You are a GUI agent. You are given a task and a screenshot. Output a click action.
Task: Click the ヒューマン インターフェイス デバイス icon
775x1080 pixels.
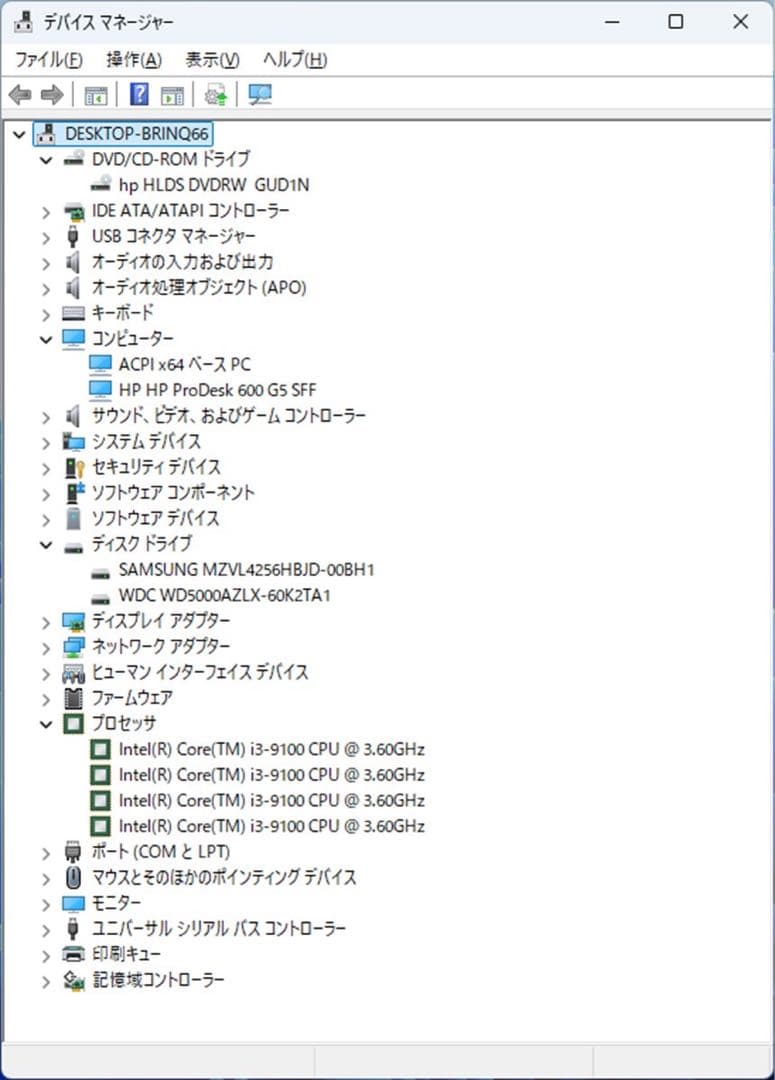tap(74, 672)
